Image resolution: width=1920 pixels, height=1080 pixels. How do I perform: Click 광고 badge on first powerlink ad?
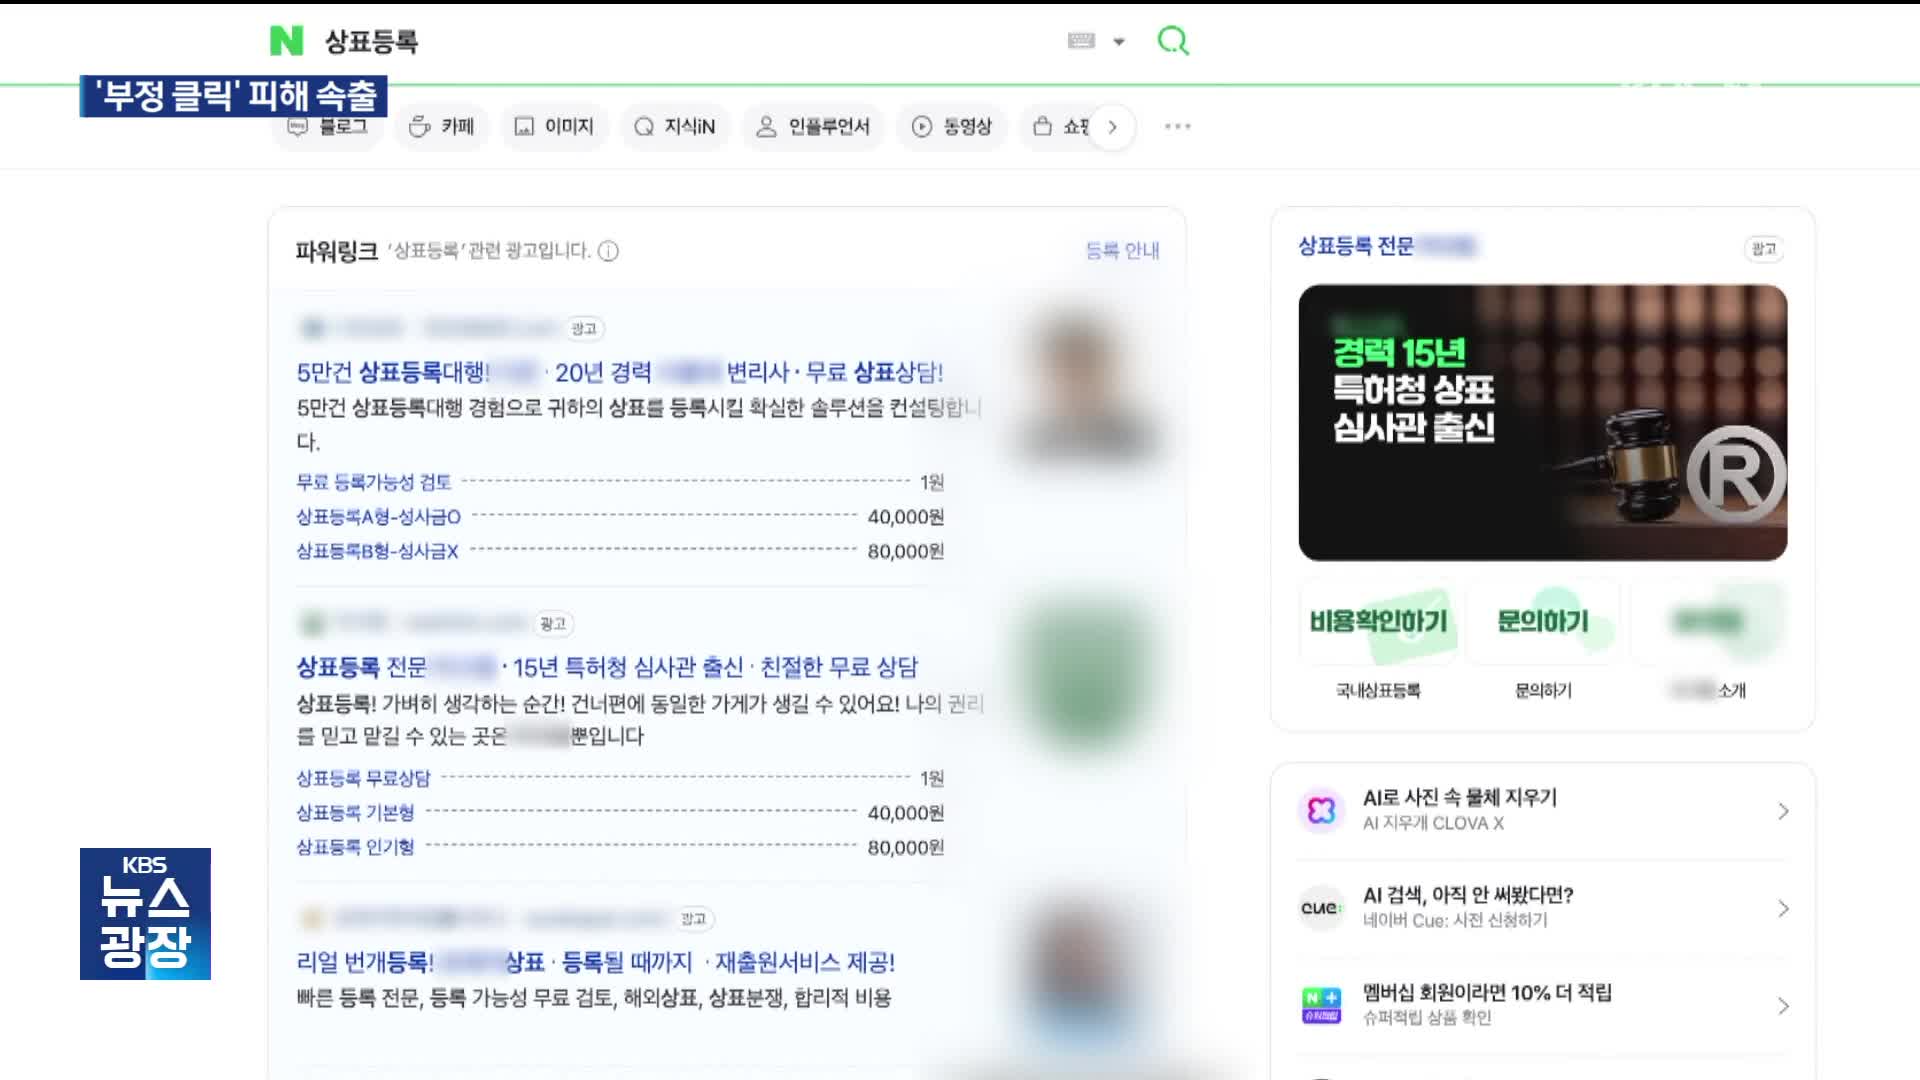(x=583, y=329)
